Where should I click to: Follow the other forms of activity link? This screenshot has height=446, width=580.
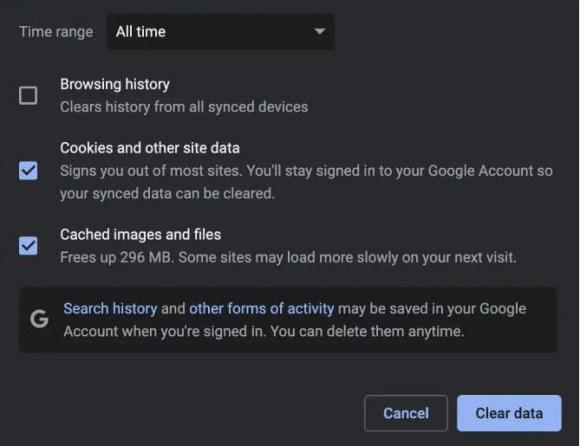coord(262,309)
